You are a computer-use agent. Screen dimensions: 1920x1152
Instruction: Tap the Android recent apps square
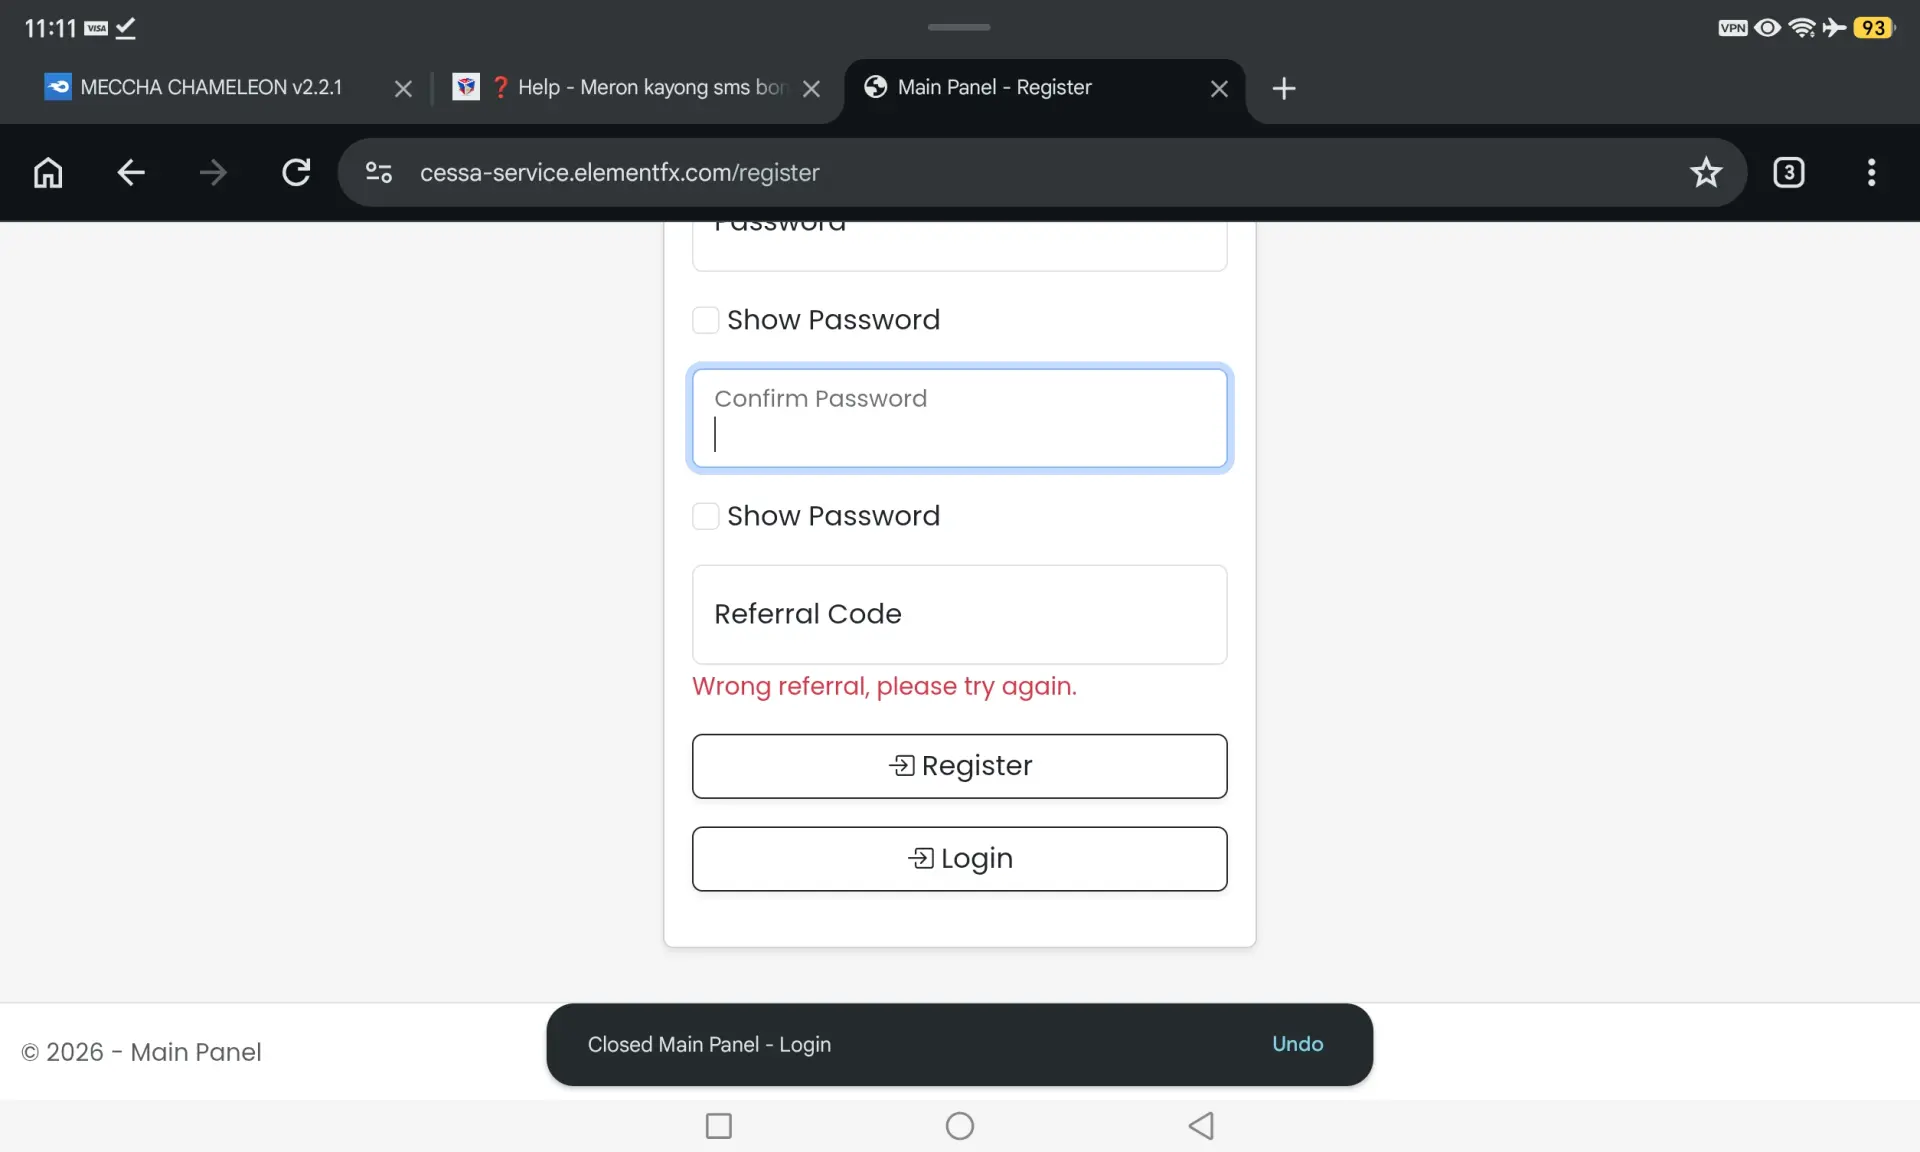pos(719,1126)
